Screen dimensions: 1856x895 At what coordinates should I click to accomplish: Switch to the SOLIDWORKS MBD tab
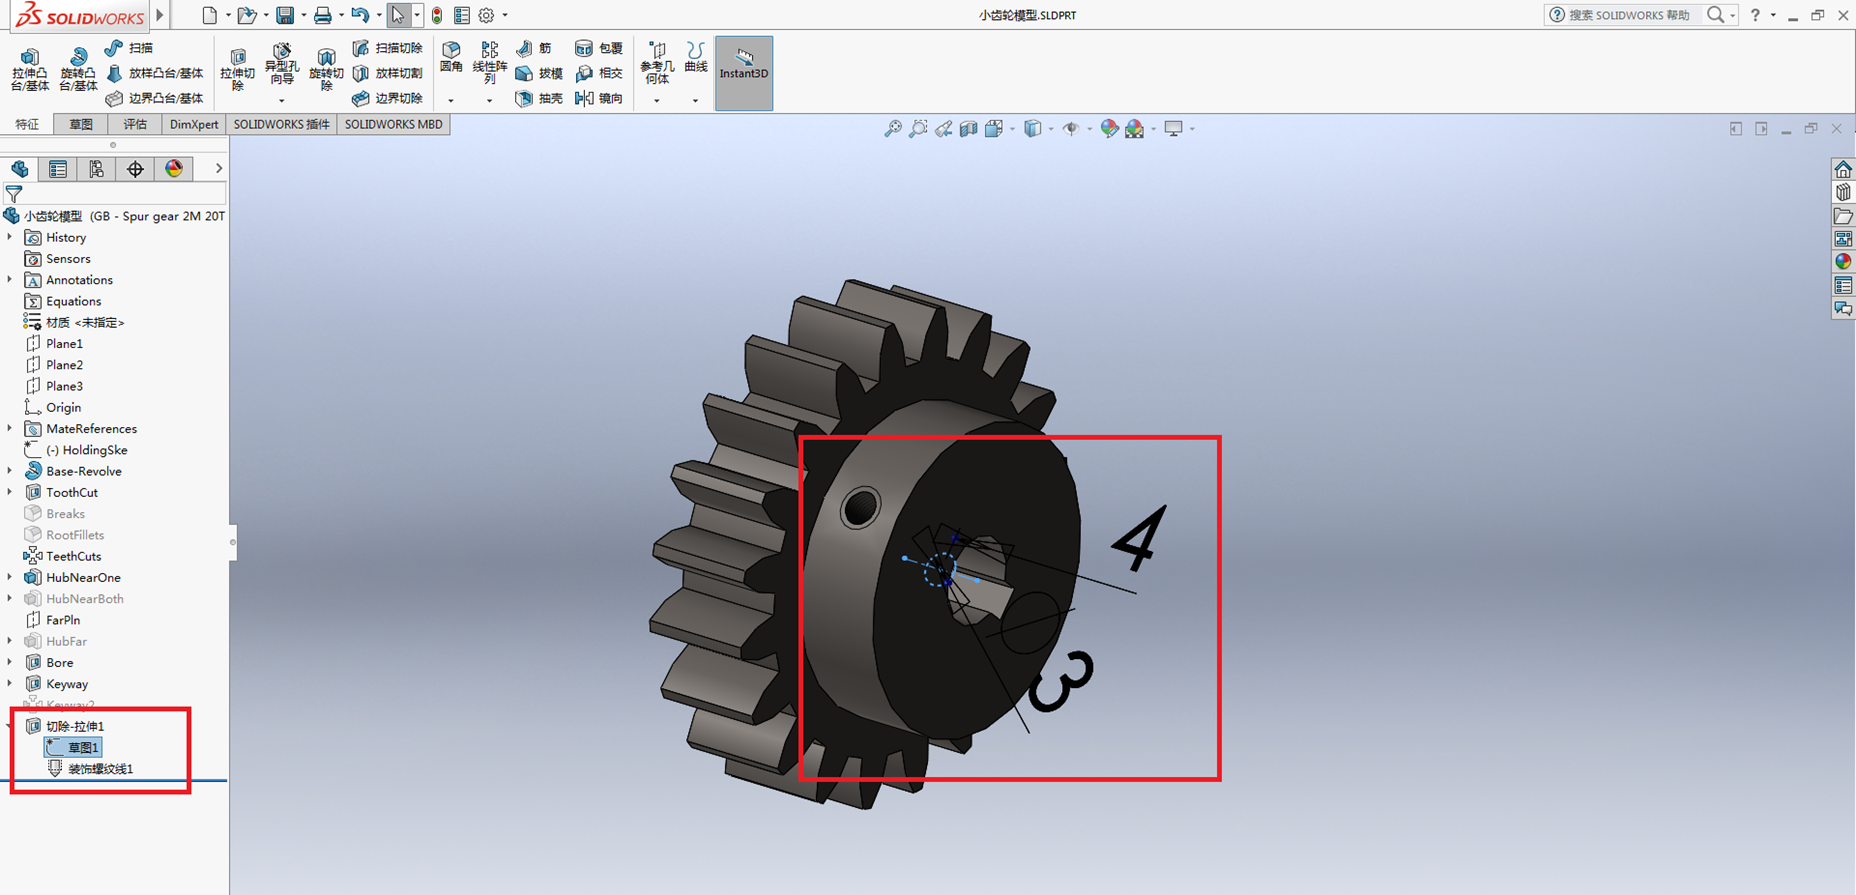[393, 124]
